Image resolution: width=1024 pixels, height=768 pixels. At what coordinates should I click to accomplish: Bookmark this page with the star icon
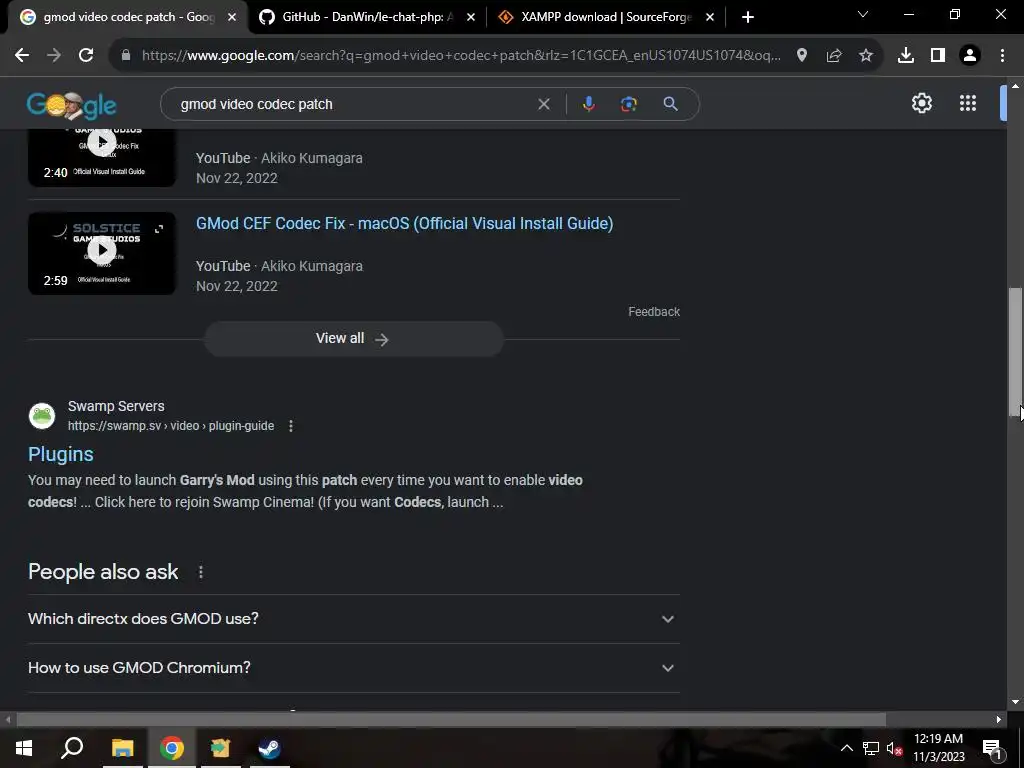pyautogui.click(x=866, y=56)
